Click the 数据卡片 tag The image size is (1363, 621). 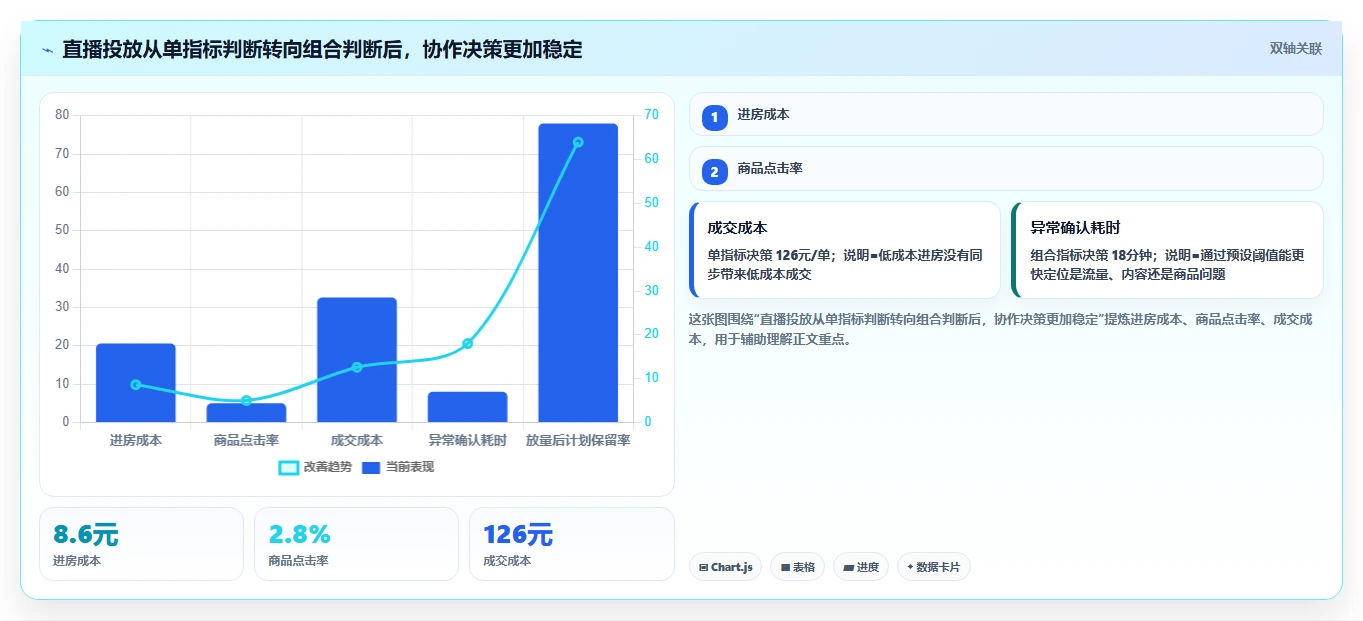pyautogui.click(x=933, y=567)
